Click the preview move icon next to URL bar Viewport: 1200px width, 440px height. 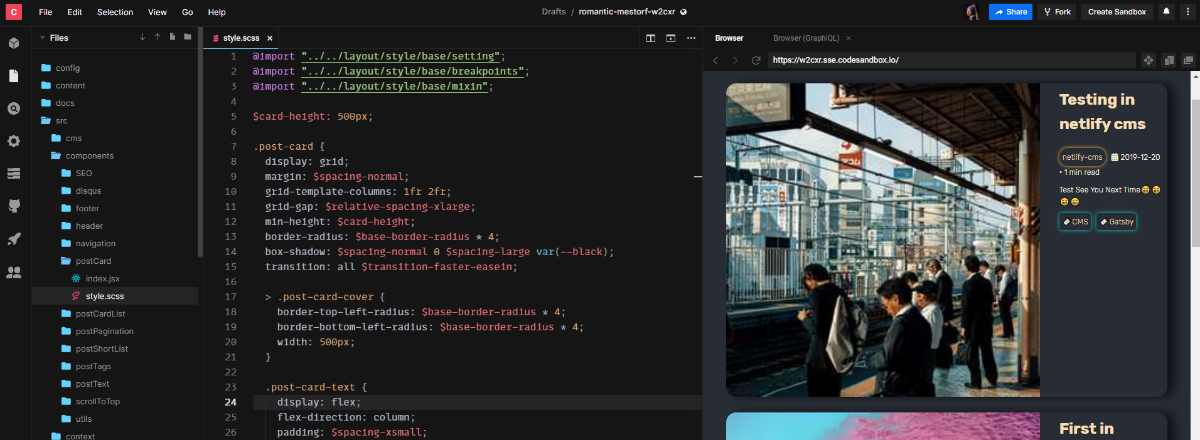(1147, 60)
